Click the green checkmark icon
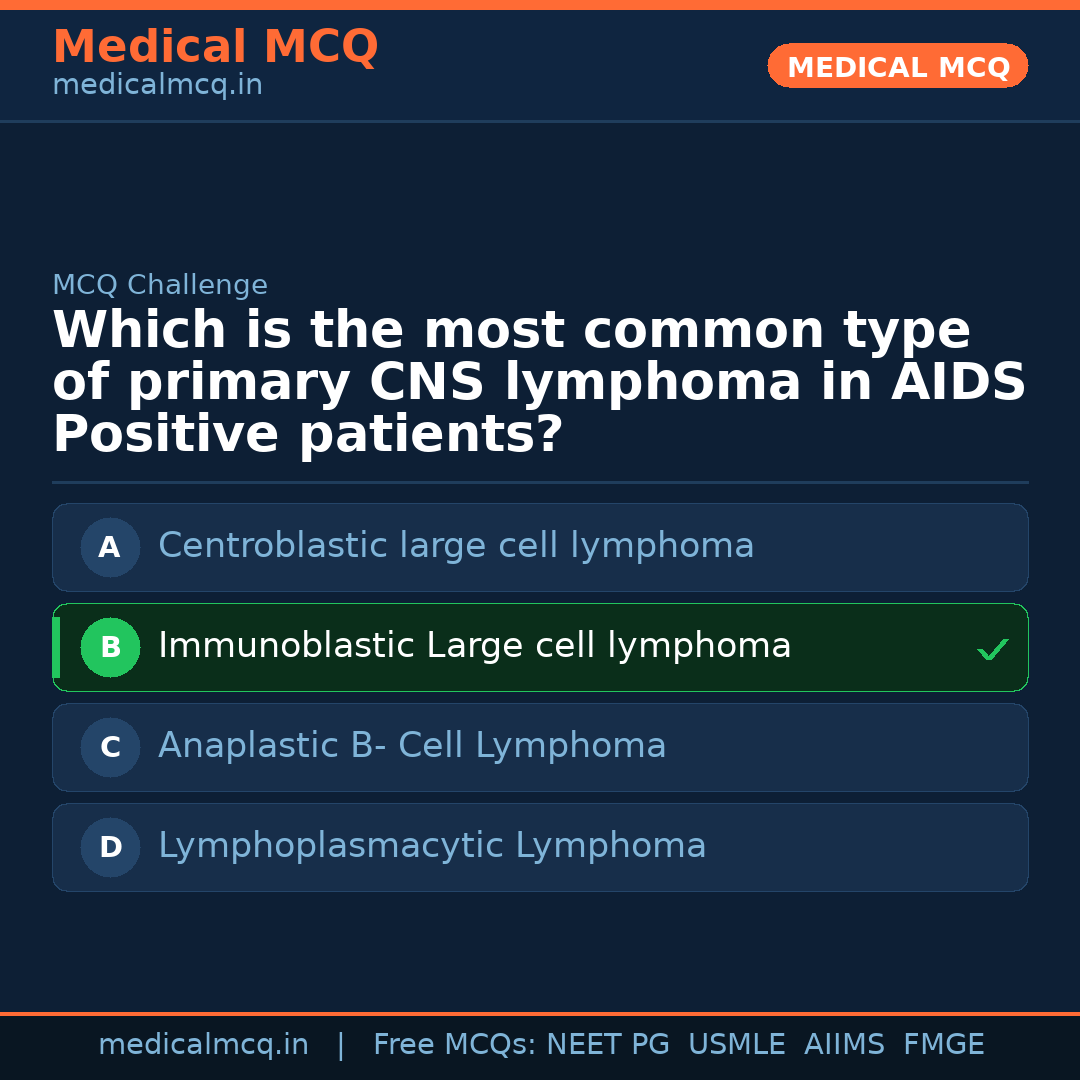 pos(992,650)
